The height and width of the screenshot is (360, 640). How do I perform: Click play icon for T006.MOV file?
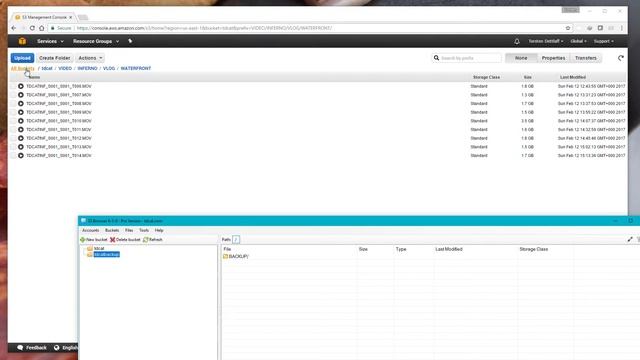(20, 86)
